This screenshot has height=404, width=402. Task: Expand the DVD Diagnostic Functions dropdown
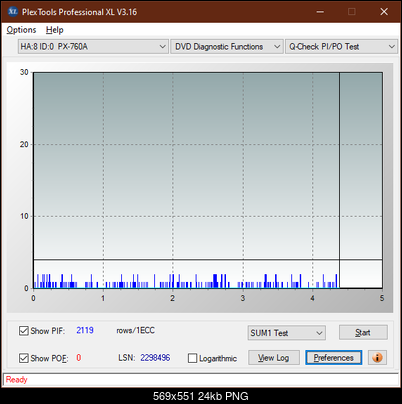(x=227, y=47)
